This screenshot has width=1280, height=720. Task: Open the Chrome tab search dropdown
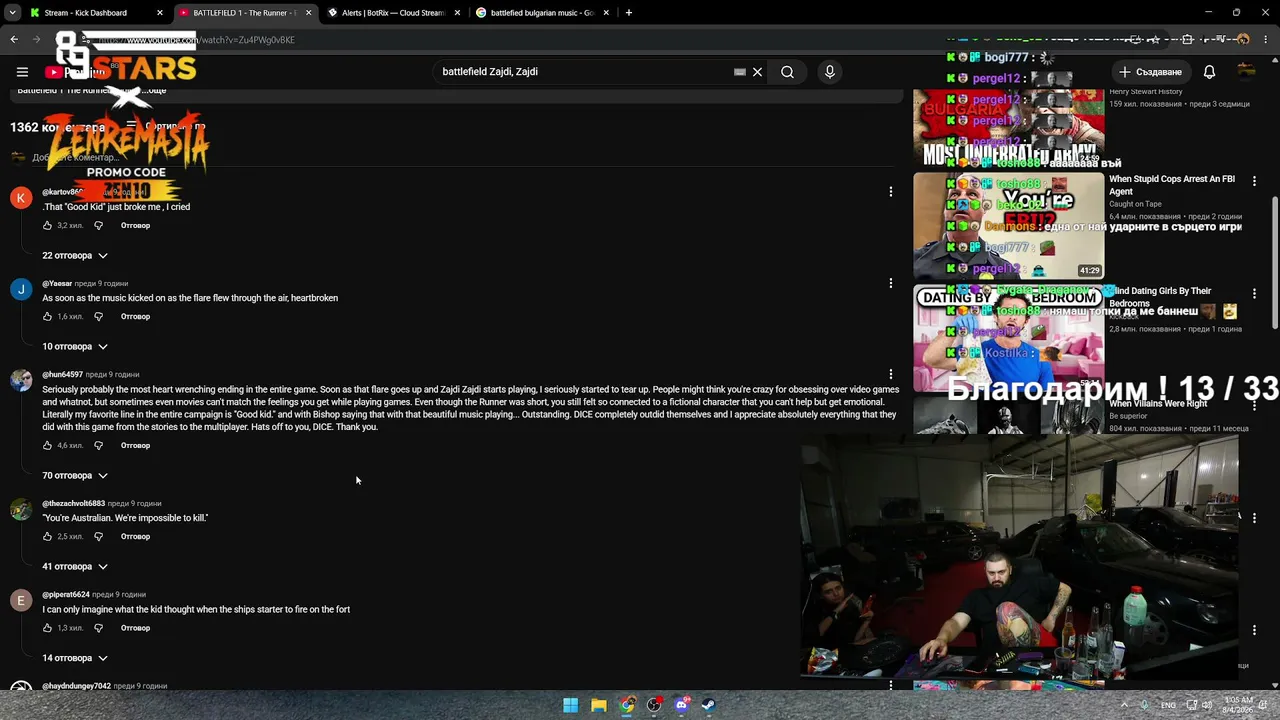click(x=12, y=13)
